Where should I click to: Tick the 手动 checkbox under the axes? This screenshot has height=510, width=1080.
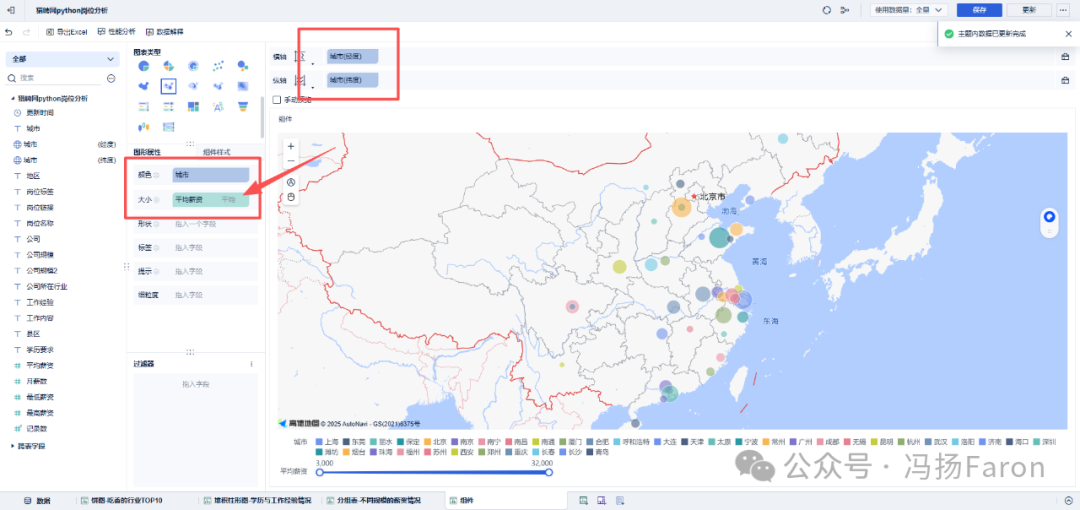click(276, 100)
